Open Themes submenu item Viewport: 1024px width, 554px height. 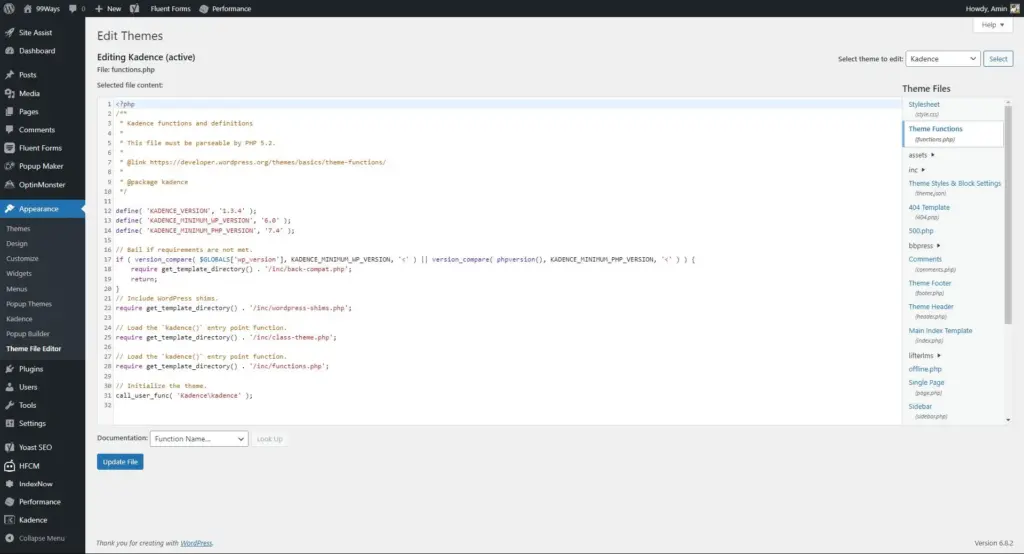pos(18,229)
